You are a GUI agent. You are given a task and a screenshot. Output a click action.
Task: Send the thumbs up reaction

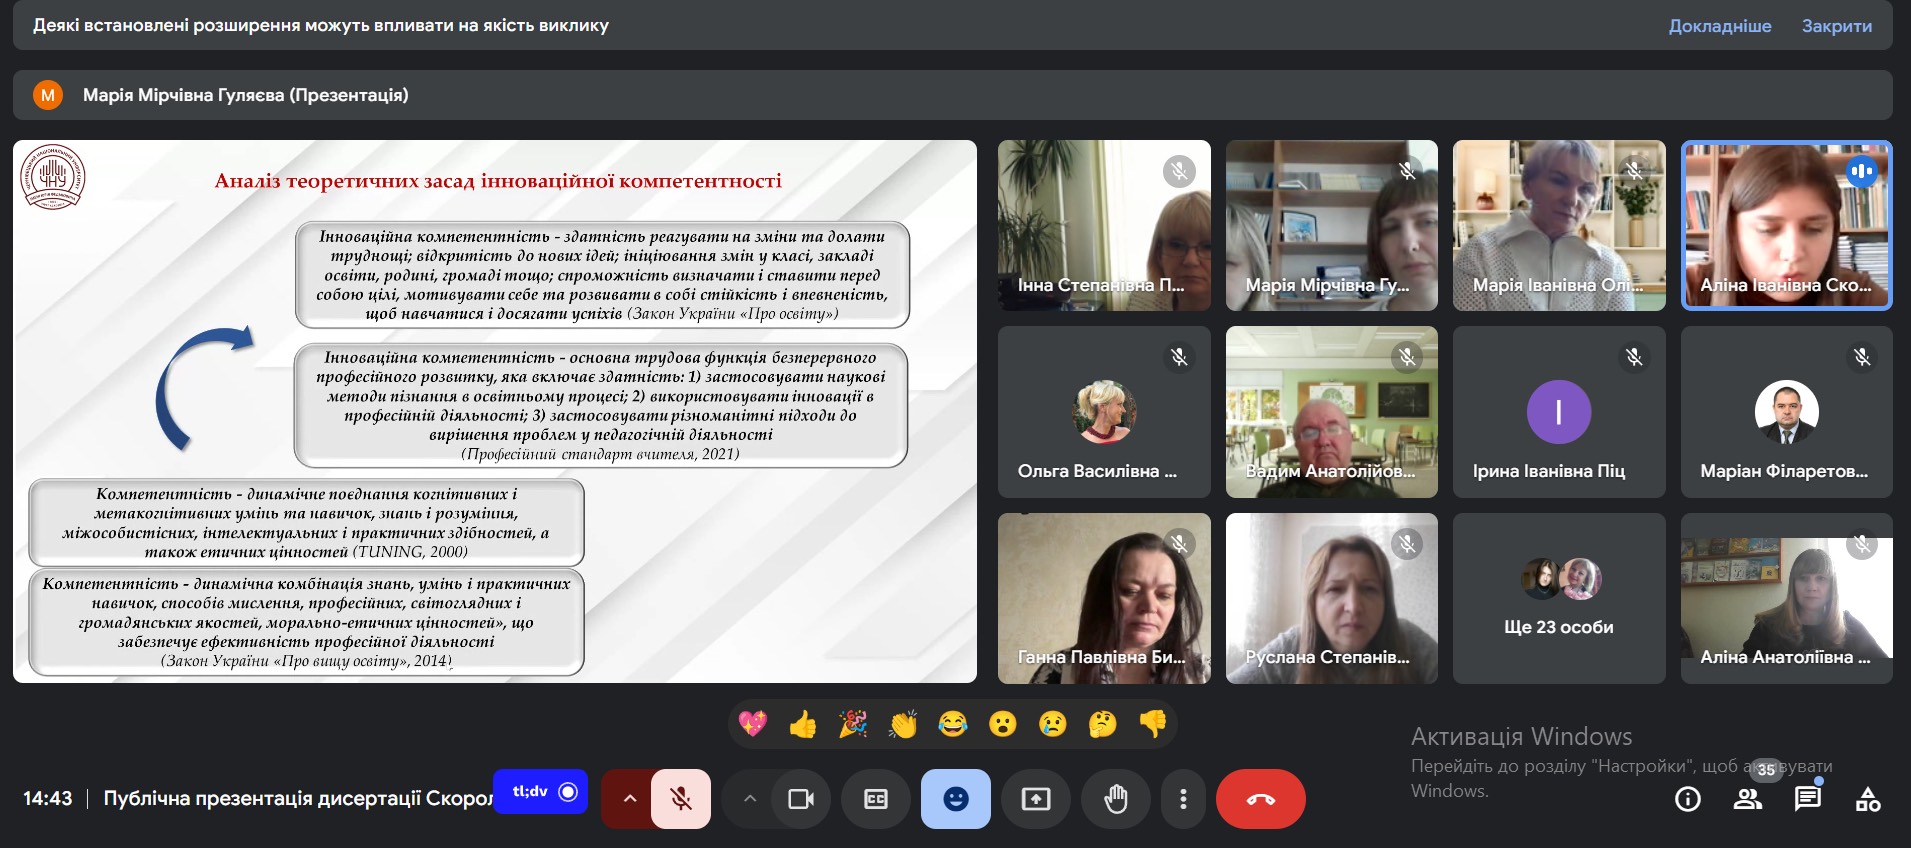(x=803, y=724)
